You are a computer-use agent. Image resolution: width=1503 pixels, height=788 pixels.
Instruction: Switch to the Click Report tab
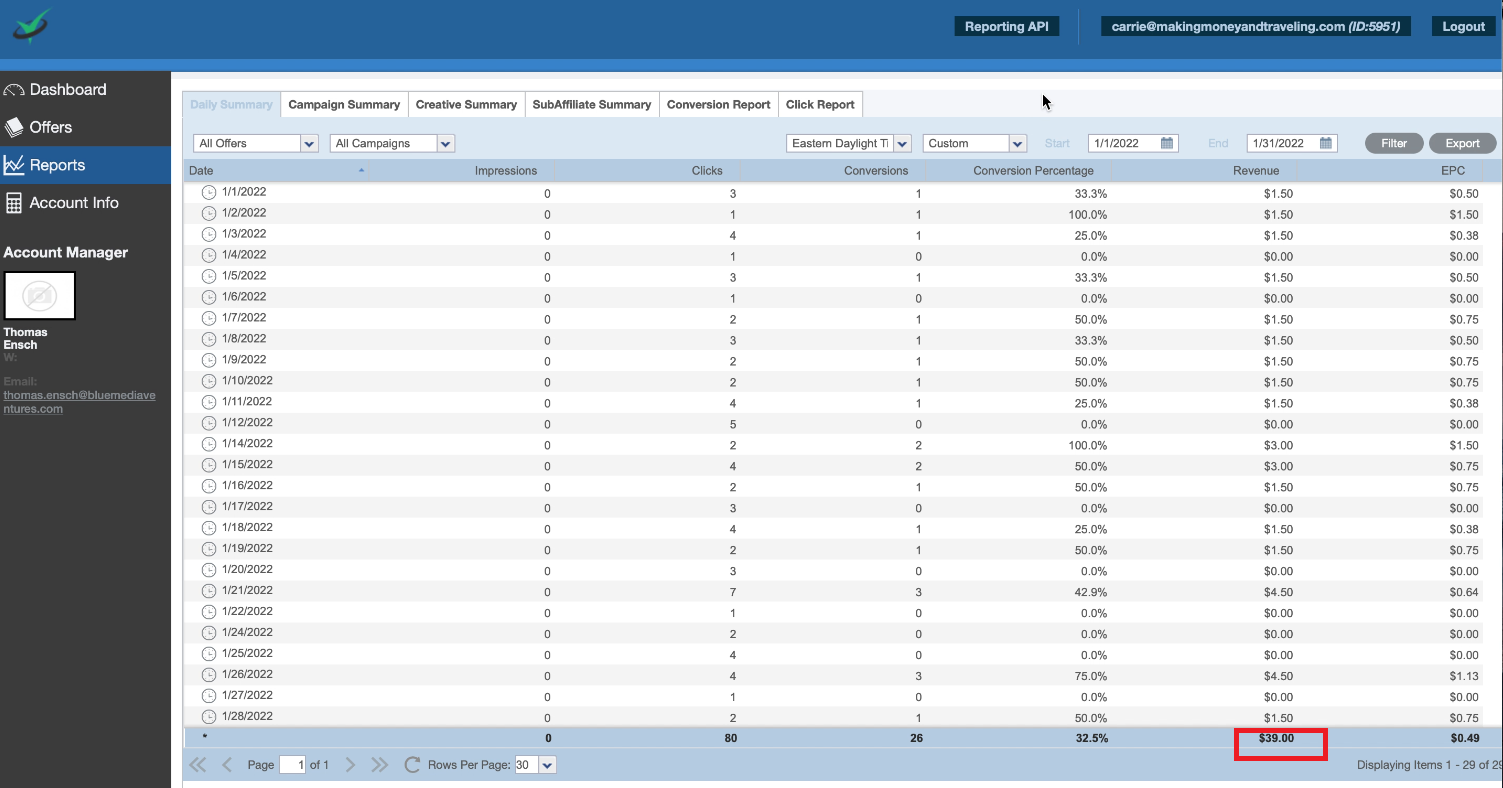coord(820,104)
